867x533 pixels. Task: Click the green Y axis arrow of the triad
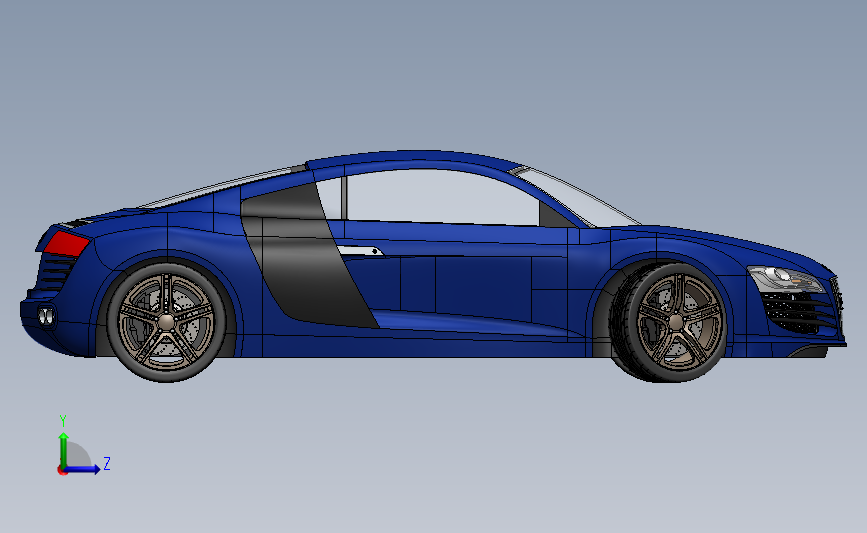point(64,450)
